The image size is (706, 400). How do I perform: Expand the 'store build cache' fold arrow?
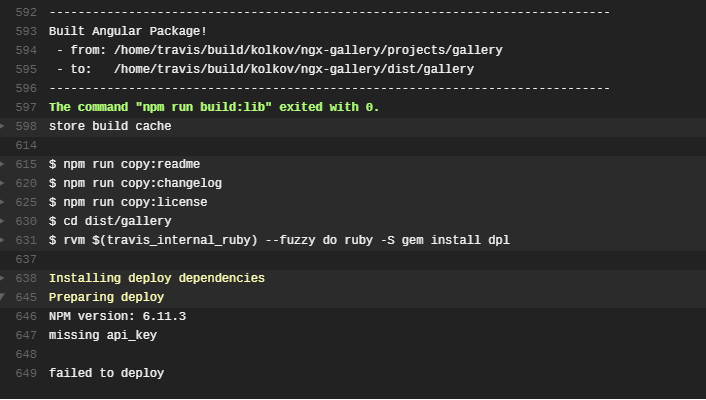click(4, 126)
